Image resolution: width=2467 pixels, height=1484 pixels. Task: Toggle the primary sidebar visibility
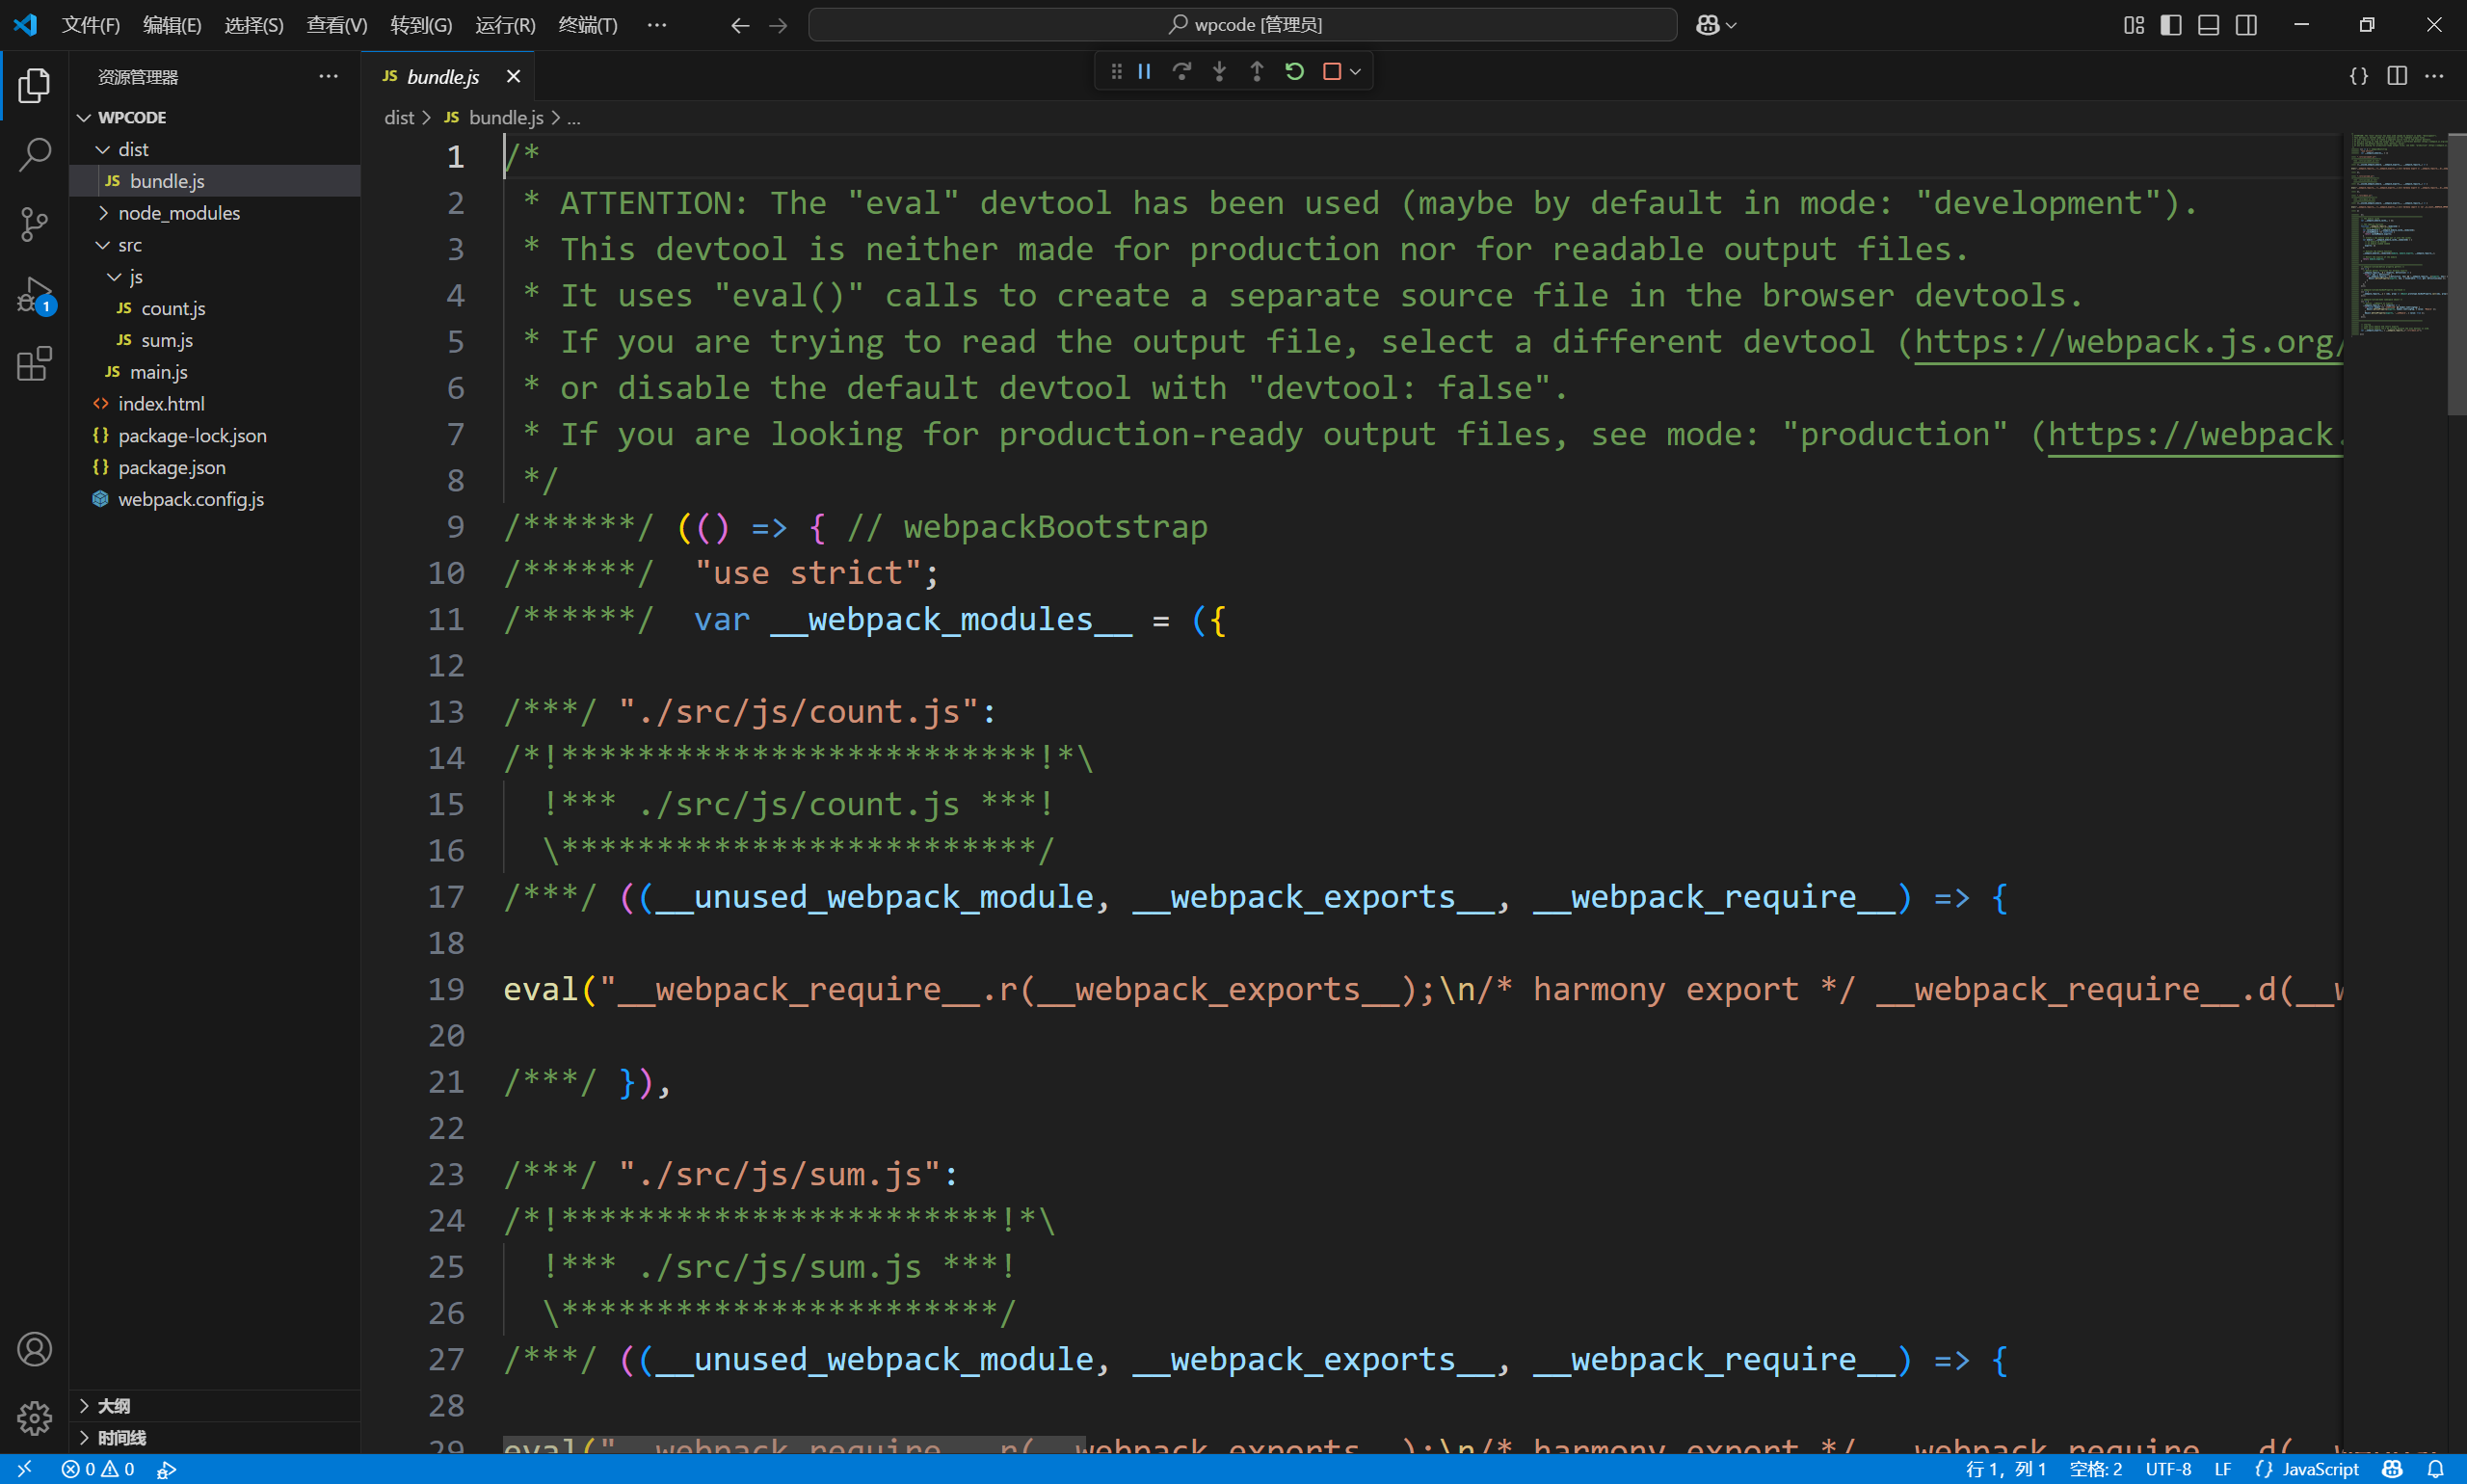pyautogui.click(x=2169, y=24)
